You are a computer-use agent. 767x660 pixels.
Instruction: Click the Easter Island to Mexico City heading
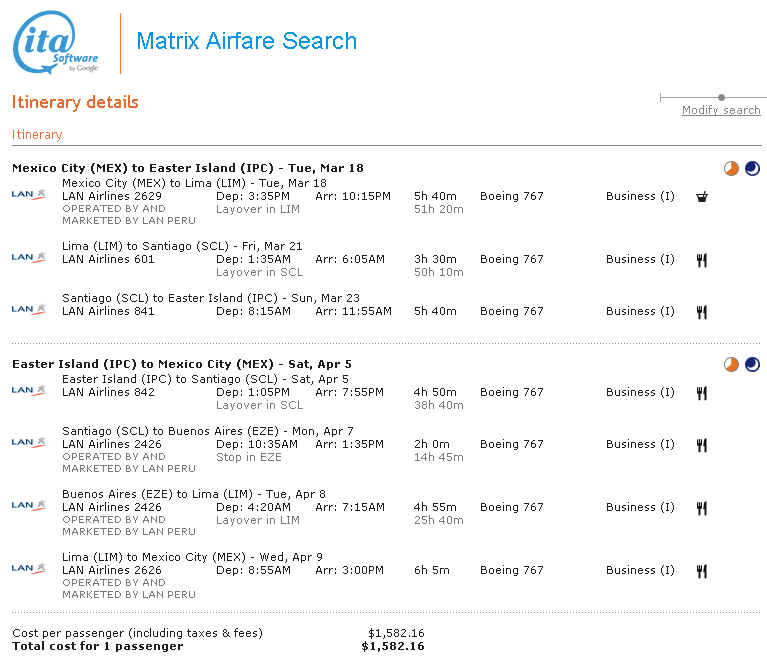click(x=182, y=364)
